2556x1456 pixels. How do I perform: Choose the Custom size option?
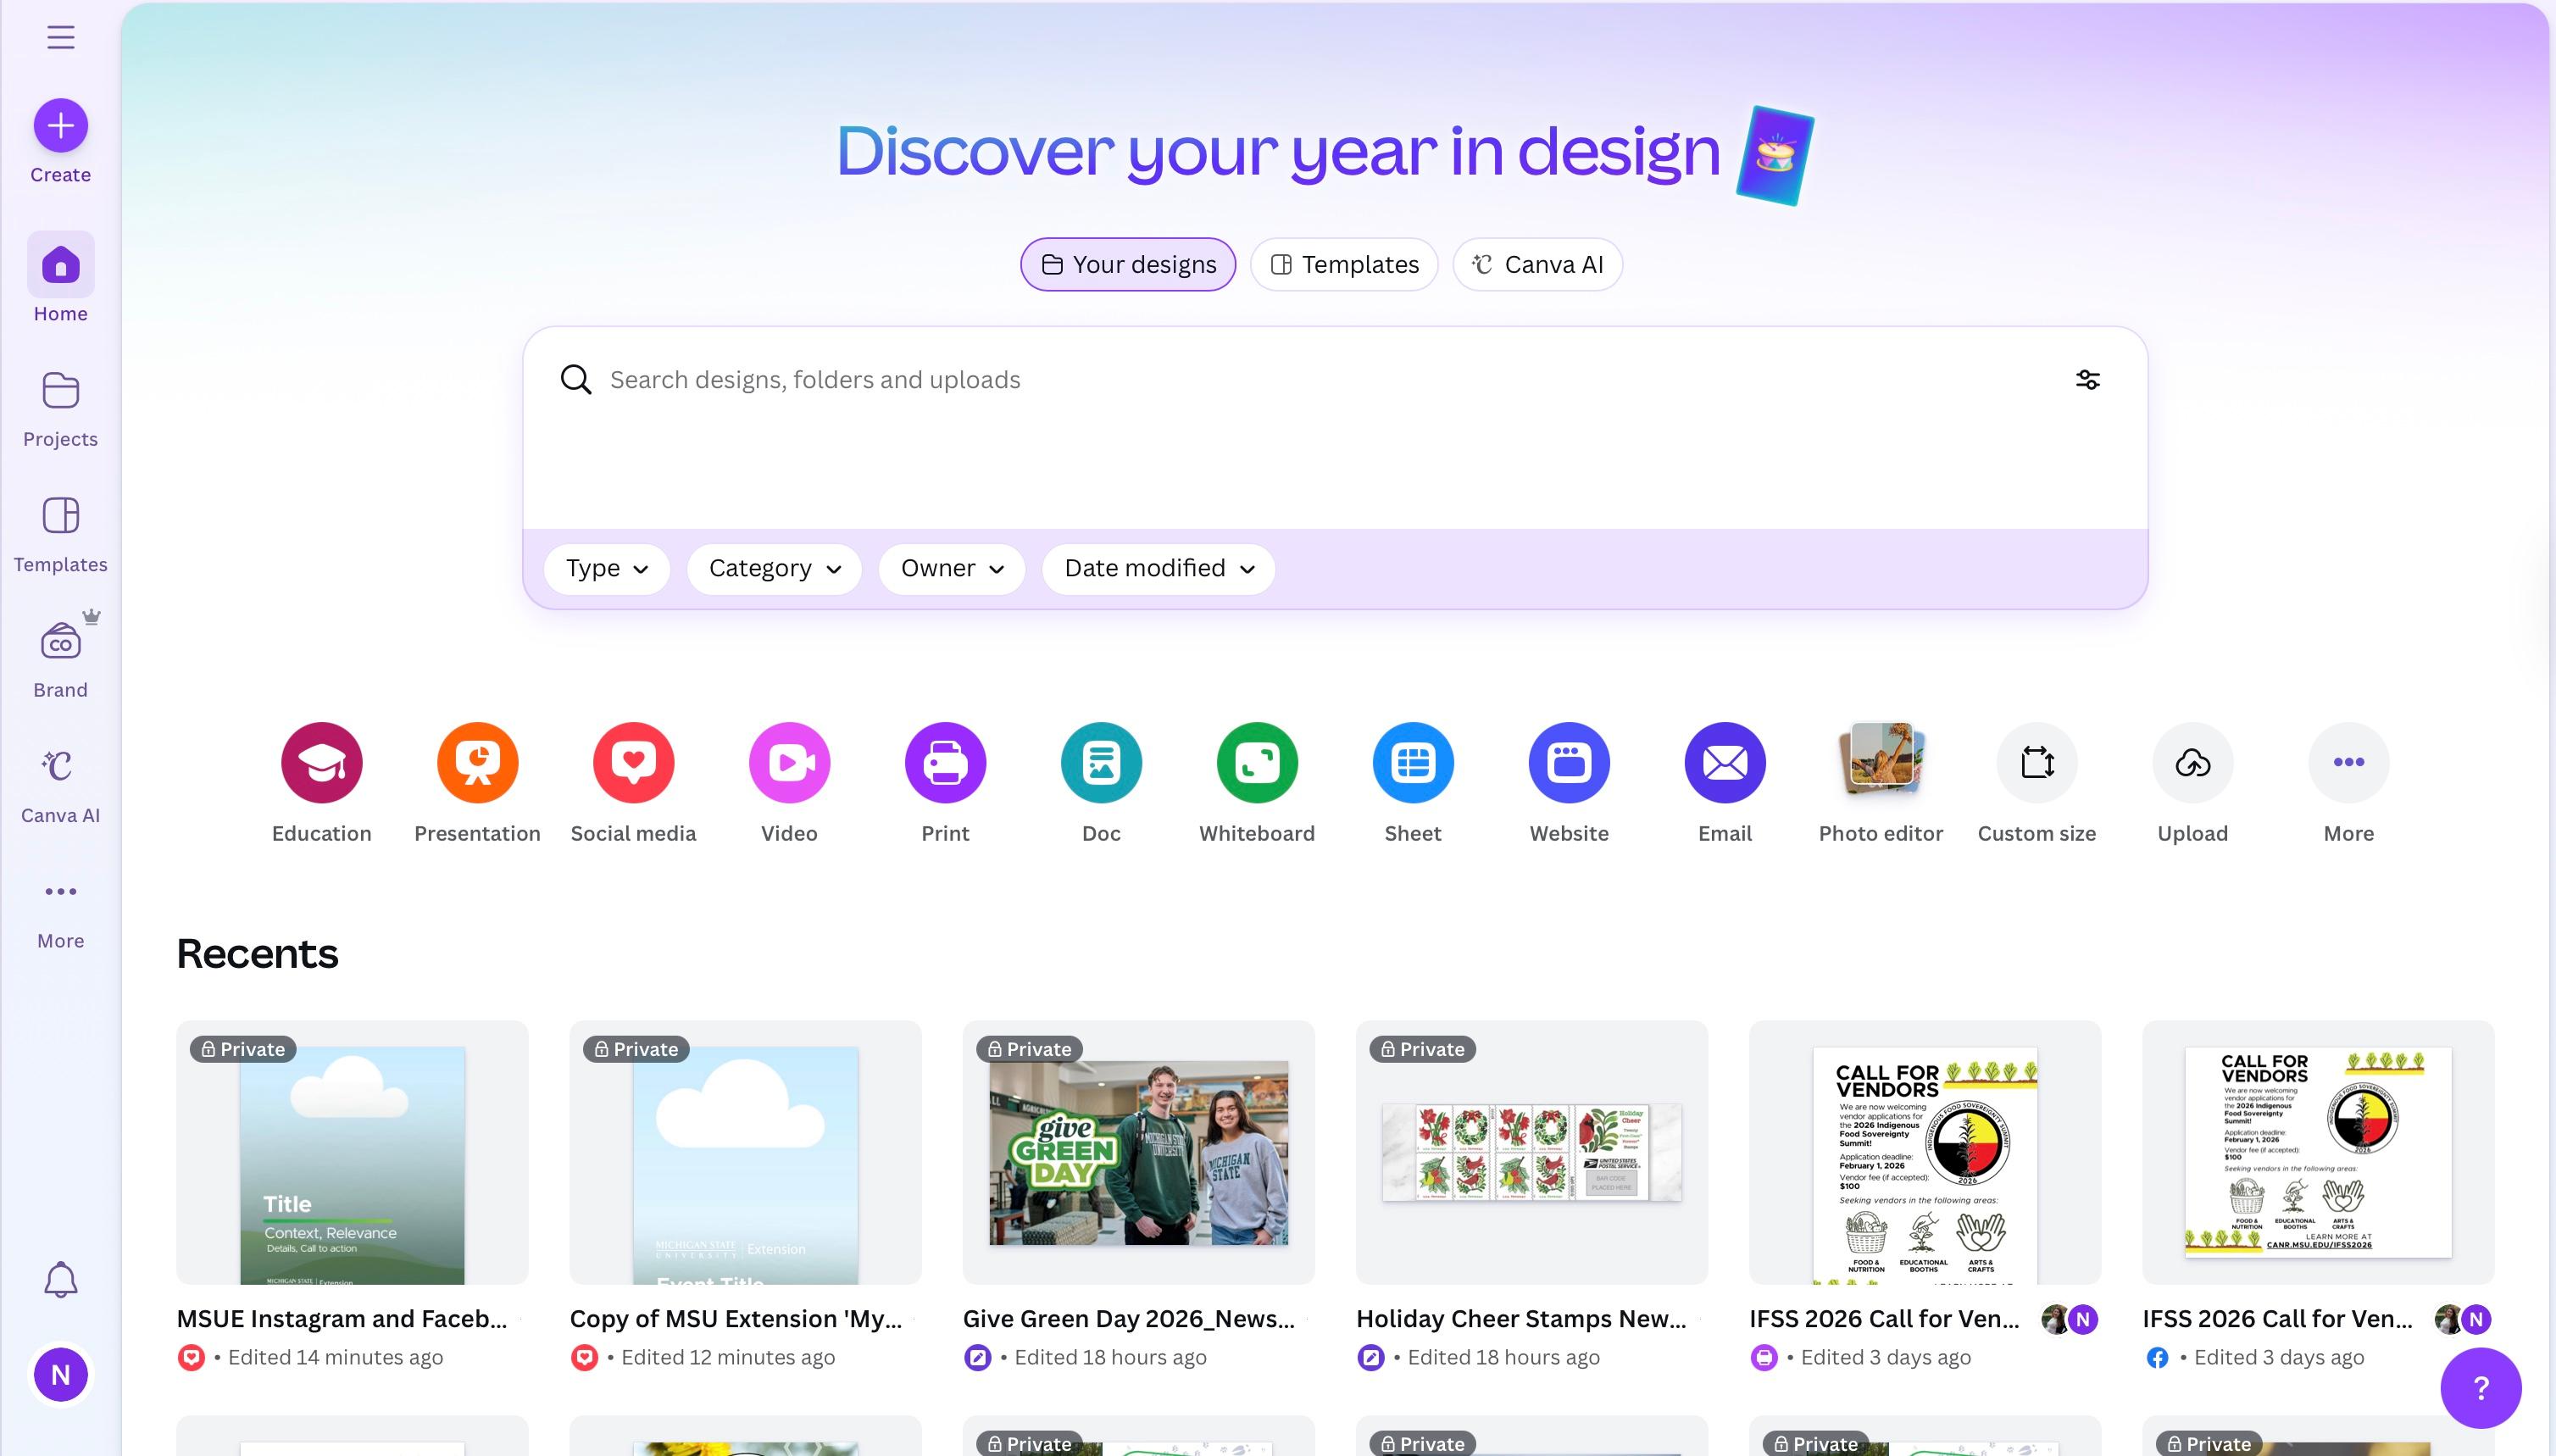[2036, 762]
